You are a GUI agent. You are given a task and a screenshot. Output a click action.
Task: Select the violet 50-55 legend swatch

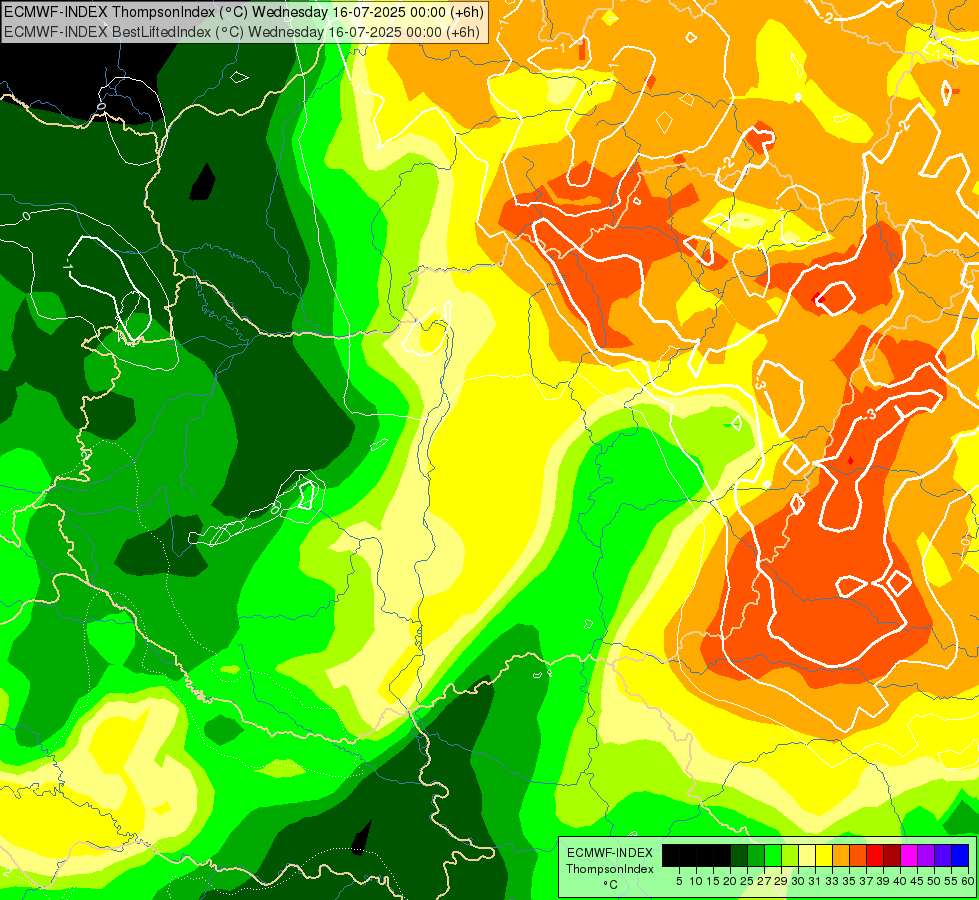pos(943,855)
